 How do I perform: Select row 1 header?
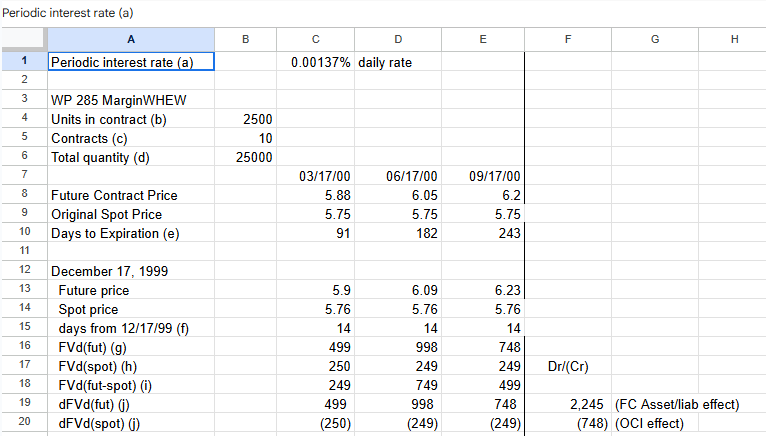coord(23,62)
